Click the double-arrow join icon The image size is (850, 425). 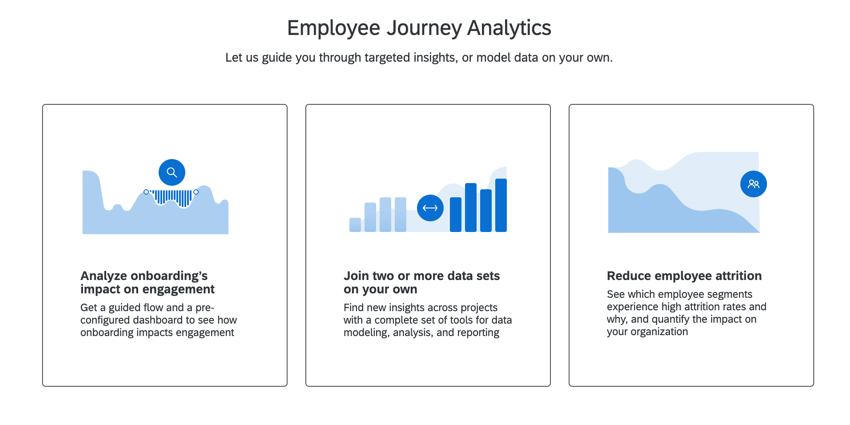[x=430, y=208]
